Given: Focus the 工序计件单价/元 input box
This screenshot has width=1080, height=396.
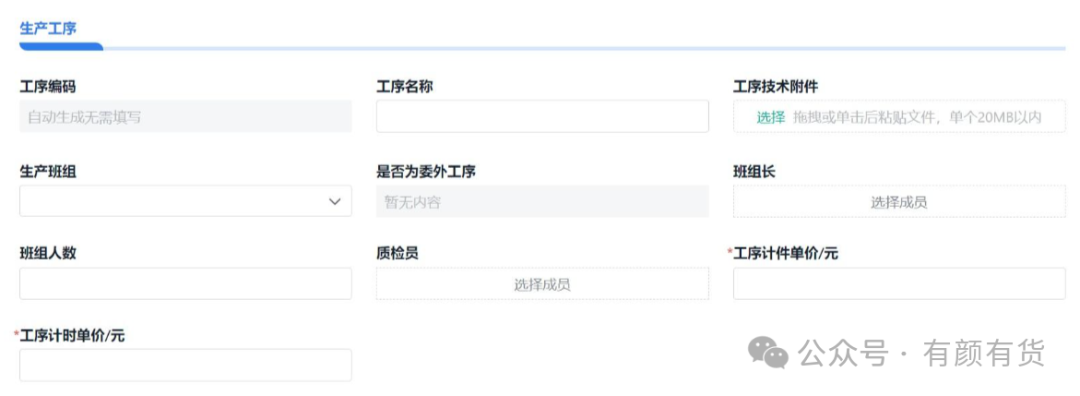Looking at the screenshot, I should click(900, 284).
